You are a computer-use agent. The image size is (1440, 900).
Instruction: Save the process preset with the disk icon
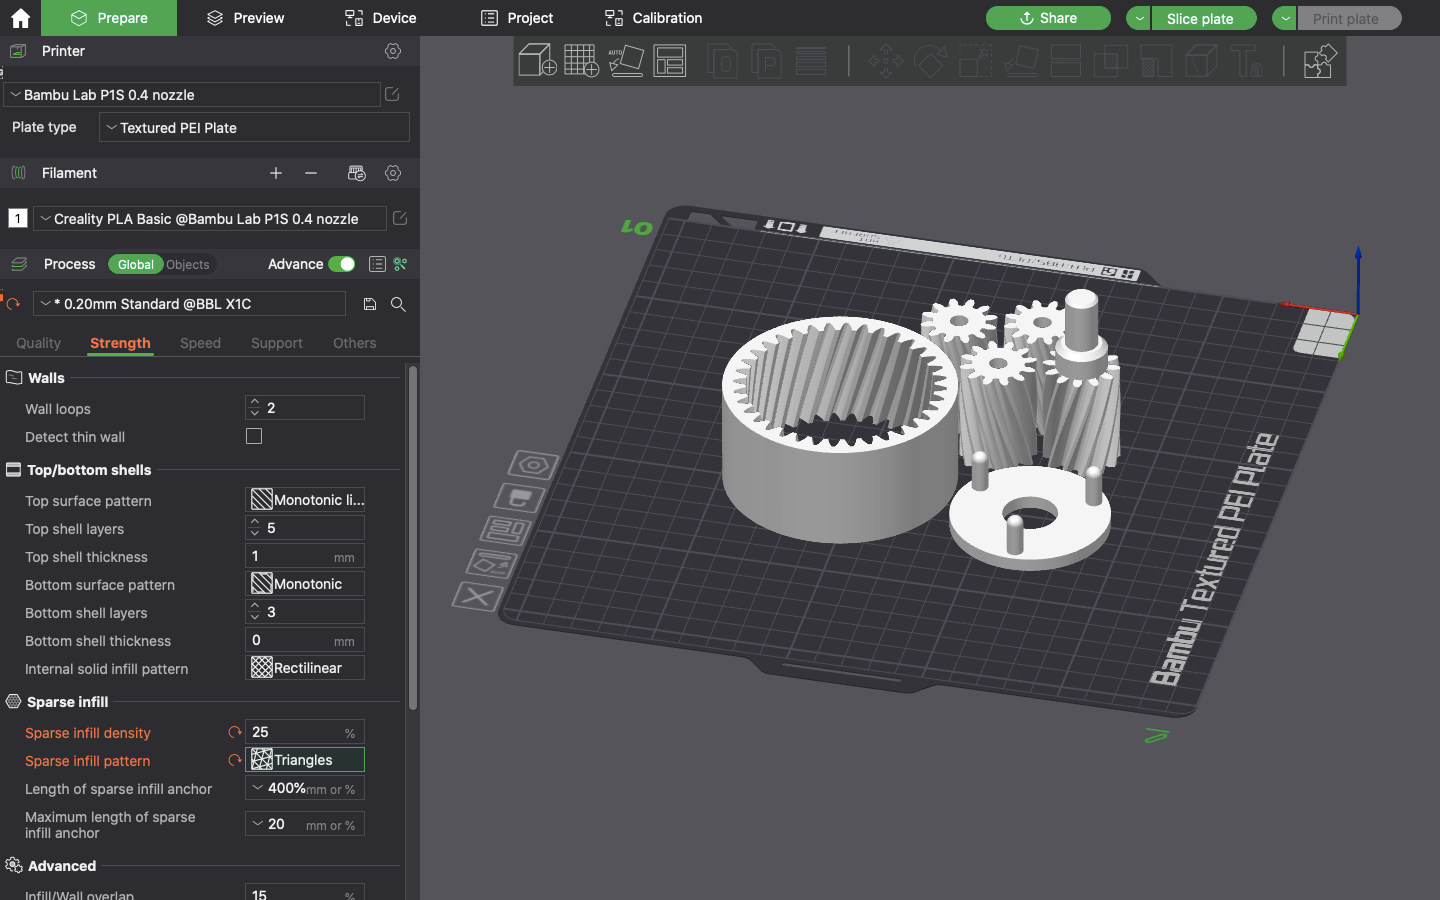point(370,304)
